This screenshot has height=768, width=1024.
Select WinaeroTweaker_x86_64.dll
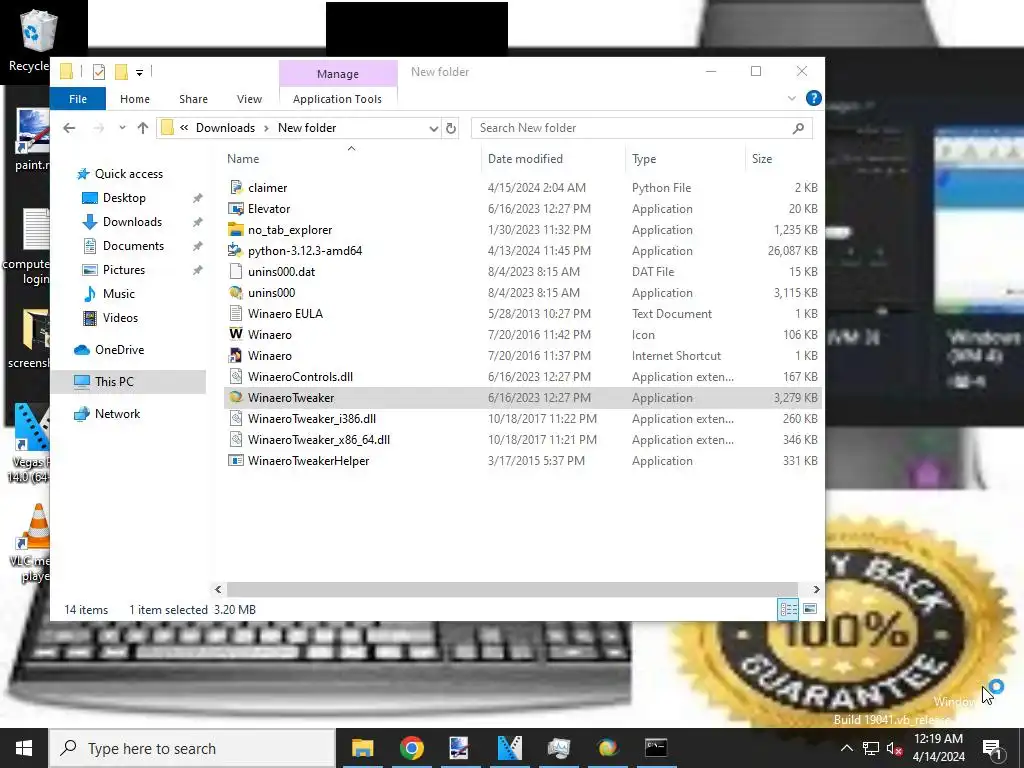click(319, 440)
